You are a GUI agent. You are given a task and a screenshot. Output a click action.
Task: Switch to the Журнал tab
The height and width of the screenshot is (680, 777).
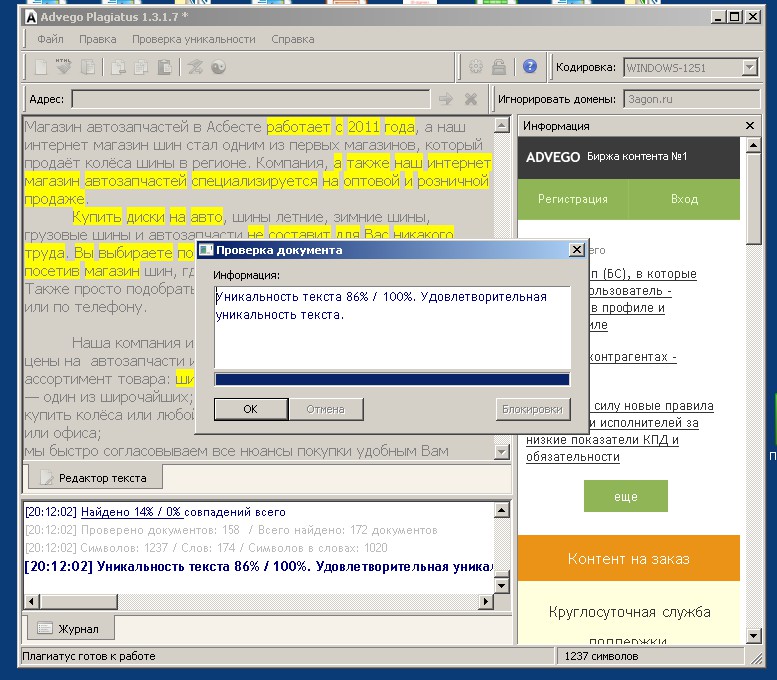[x=69, y=628]
